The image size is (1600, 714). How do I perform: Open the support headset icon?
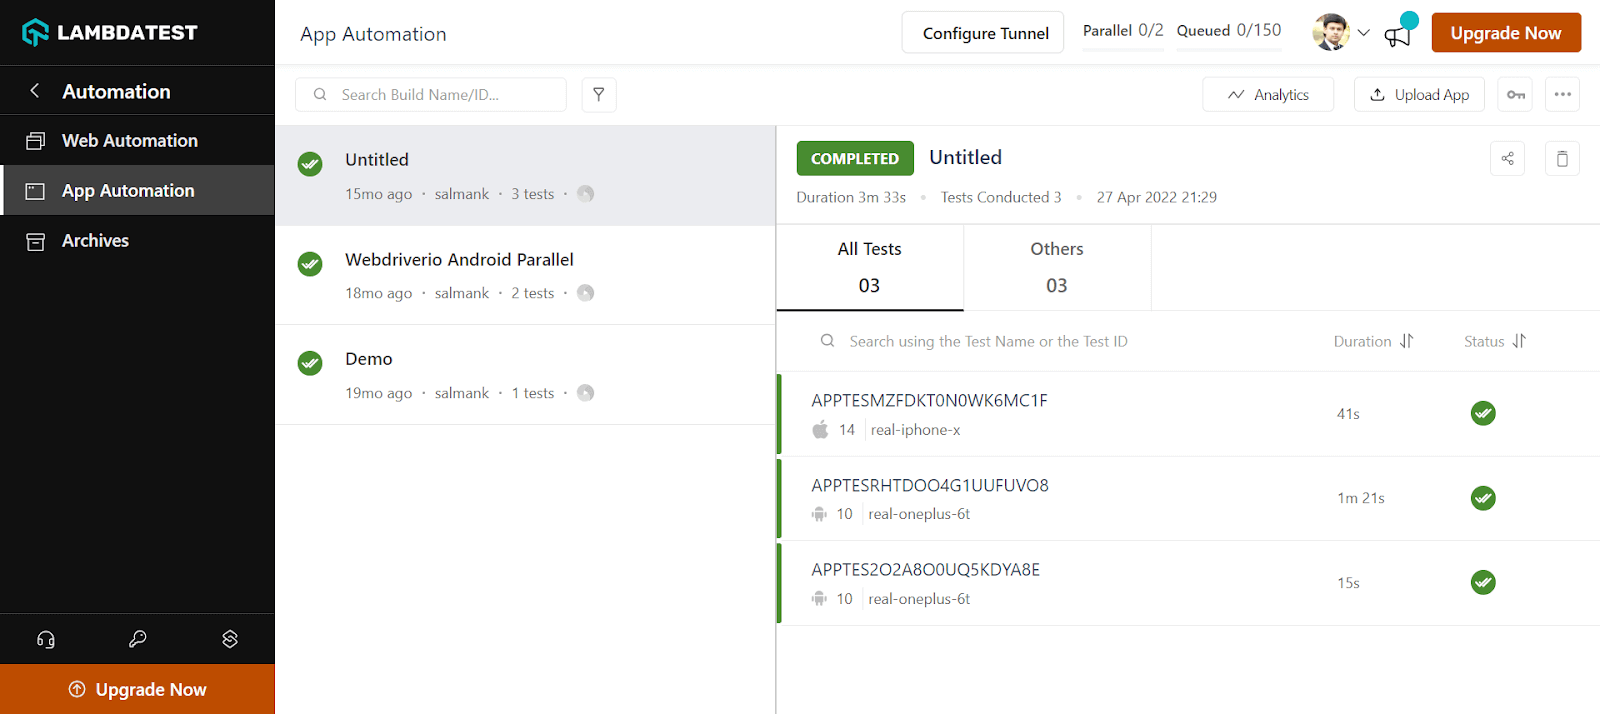[x=46, y=639]
